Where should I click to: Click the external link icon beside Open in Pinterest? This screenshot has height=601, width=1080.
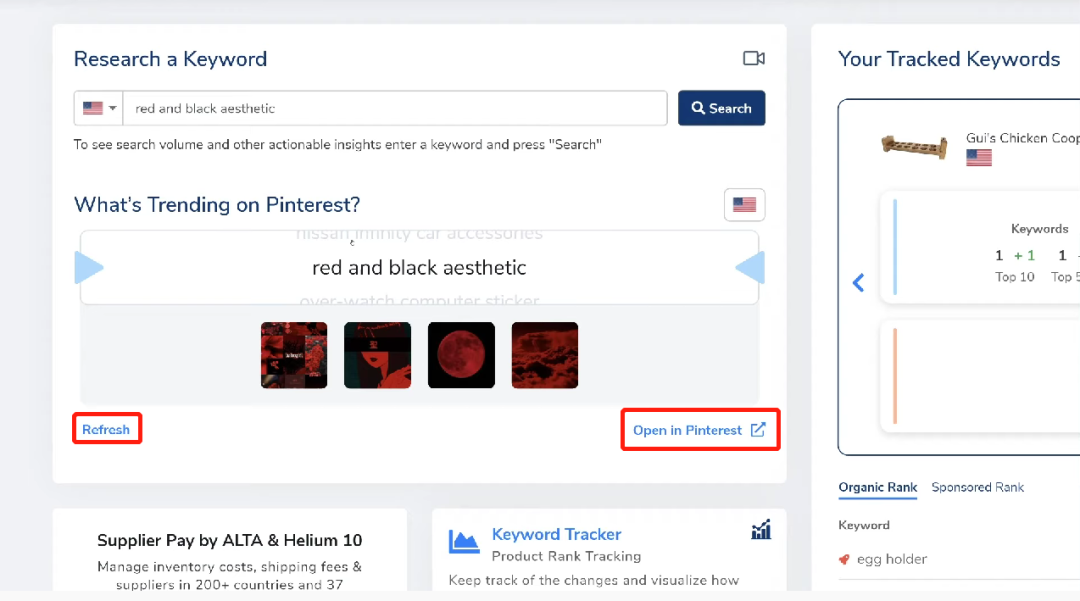pyautogui.click(x=758, y=430)
